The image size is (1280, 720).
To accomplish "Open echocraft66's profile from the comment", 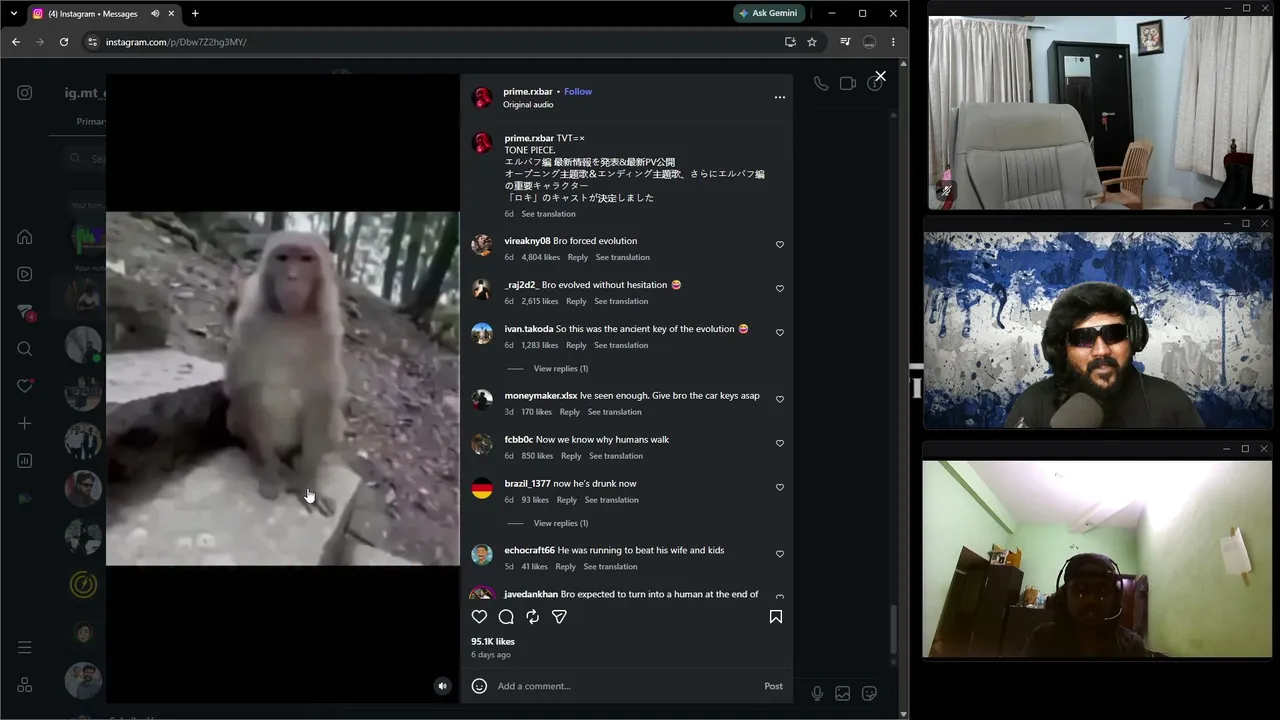I will (529, 550).
